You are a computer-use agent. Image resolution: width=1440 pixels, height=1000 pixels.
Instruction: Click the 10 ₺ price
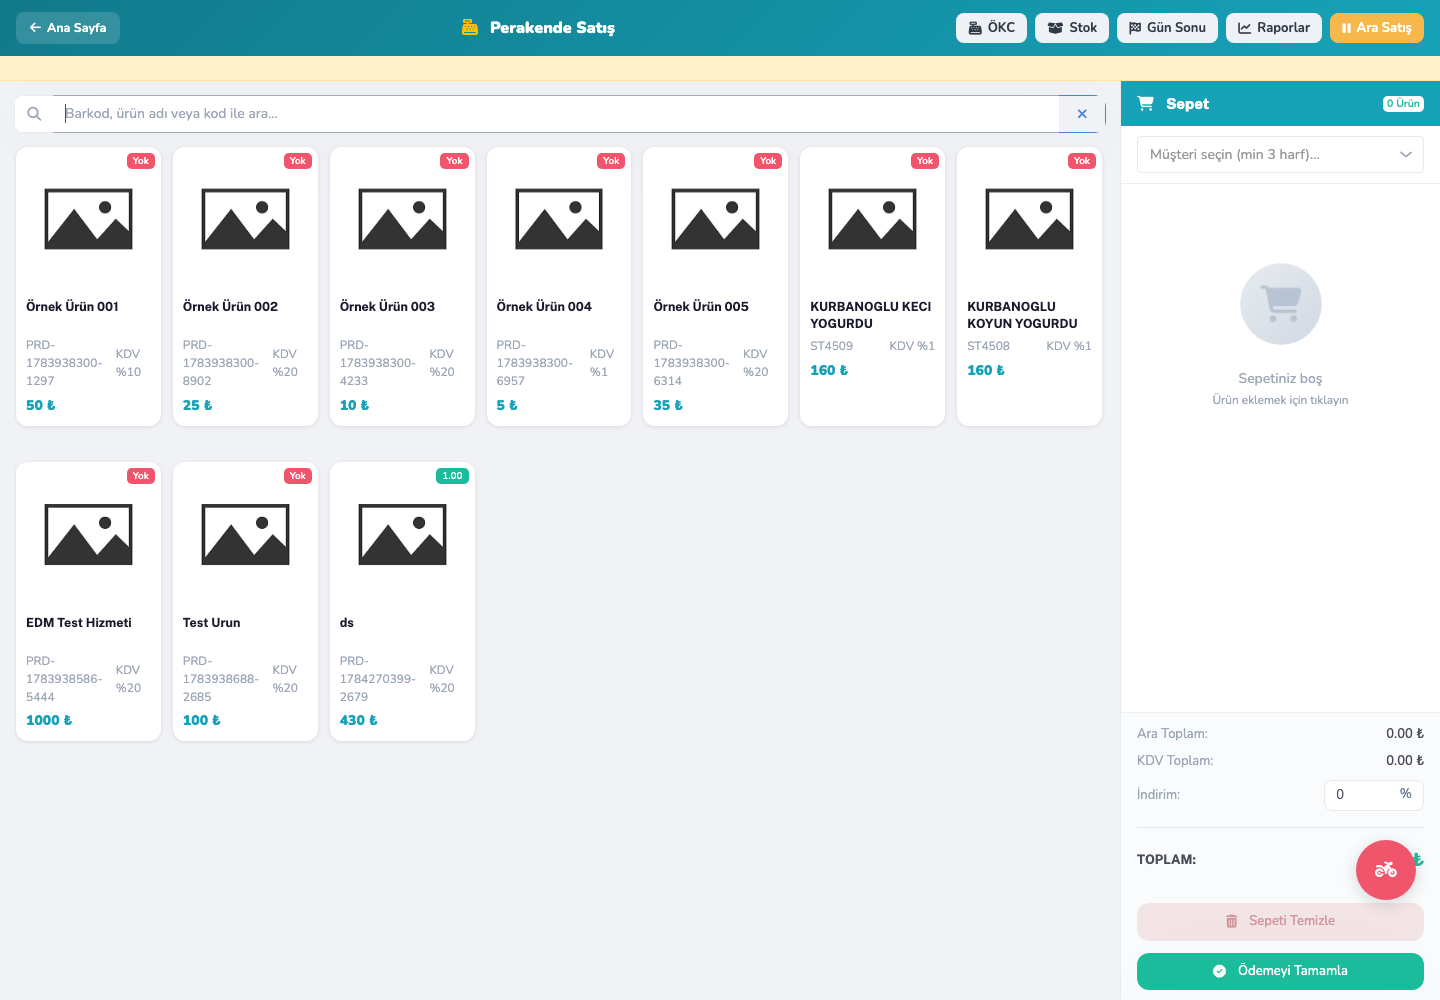[x=355, y=405]
